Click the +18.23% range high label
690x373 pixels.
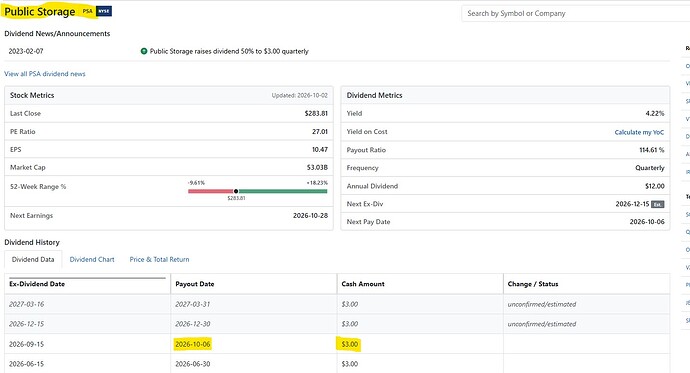[317, 183]
